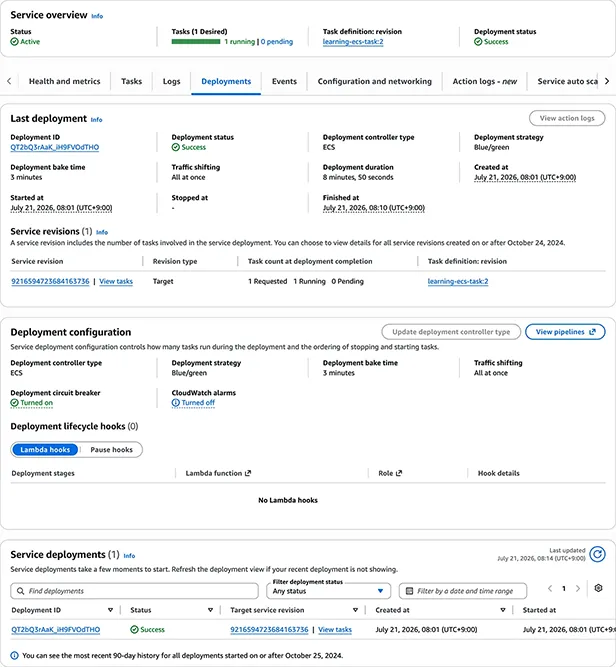Click Info link next to Last deployment
616x667 pixels.
point(97,120)
